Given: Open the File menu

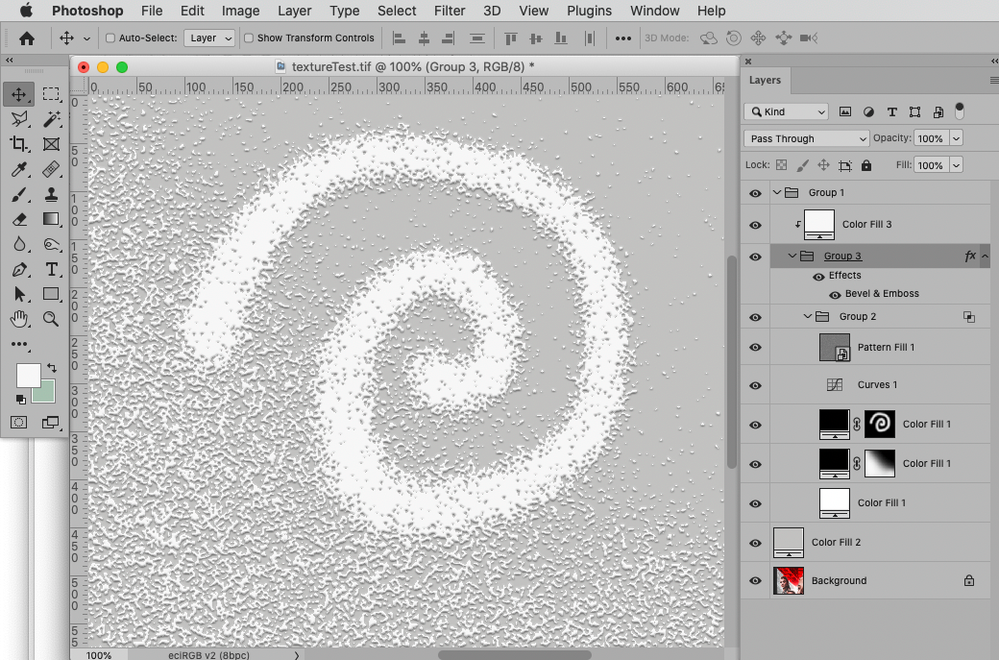Looking at the screenshot, I should click(x=152, y=11).
